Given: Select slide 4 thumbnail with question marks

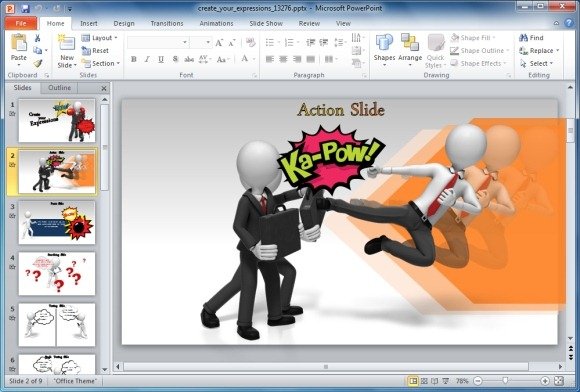Looking at the screenshot, I should [57, 274].
